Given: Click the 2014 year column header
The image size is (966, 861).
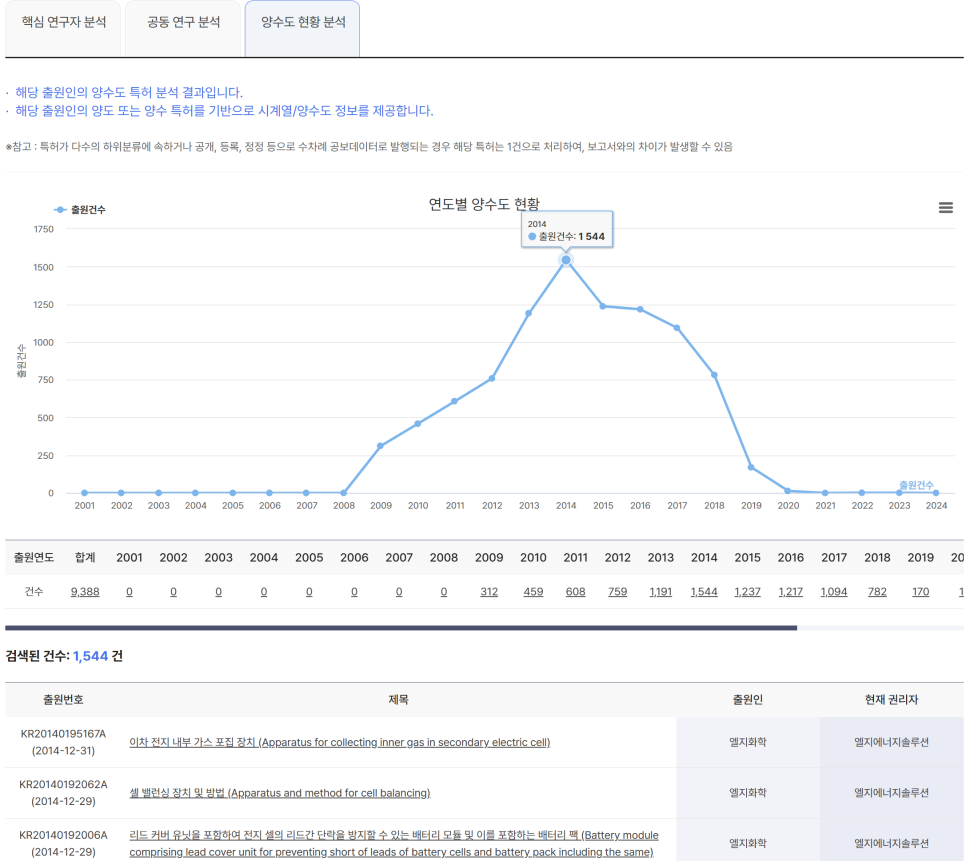Looking at the screenshot, I should tap(704, 557).
